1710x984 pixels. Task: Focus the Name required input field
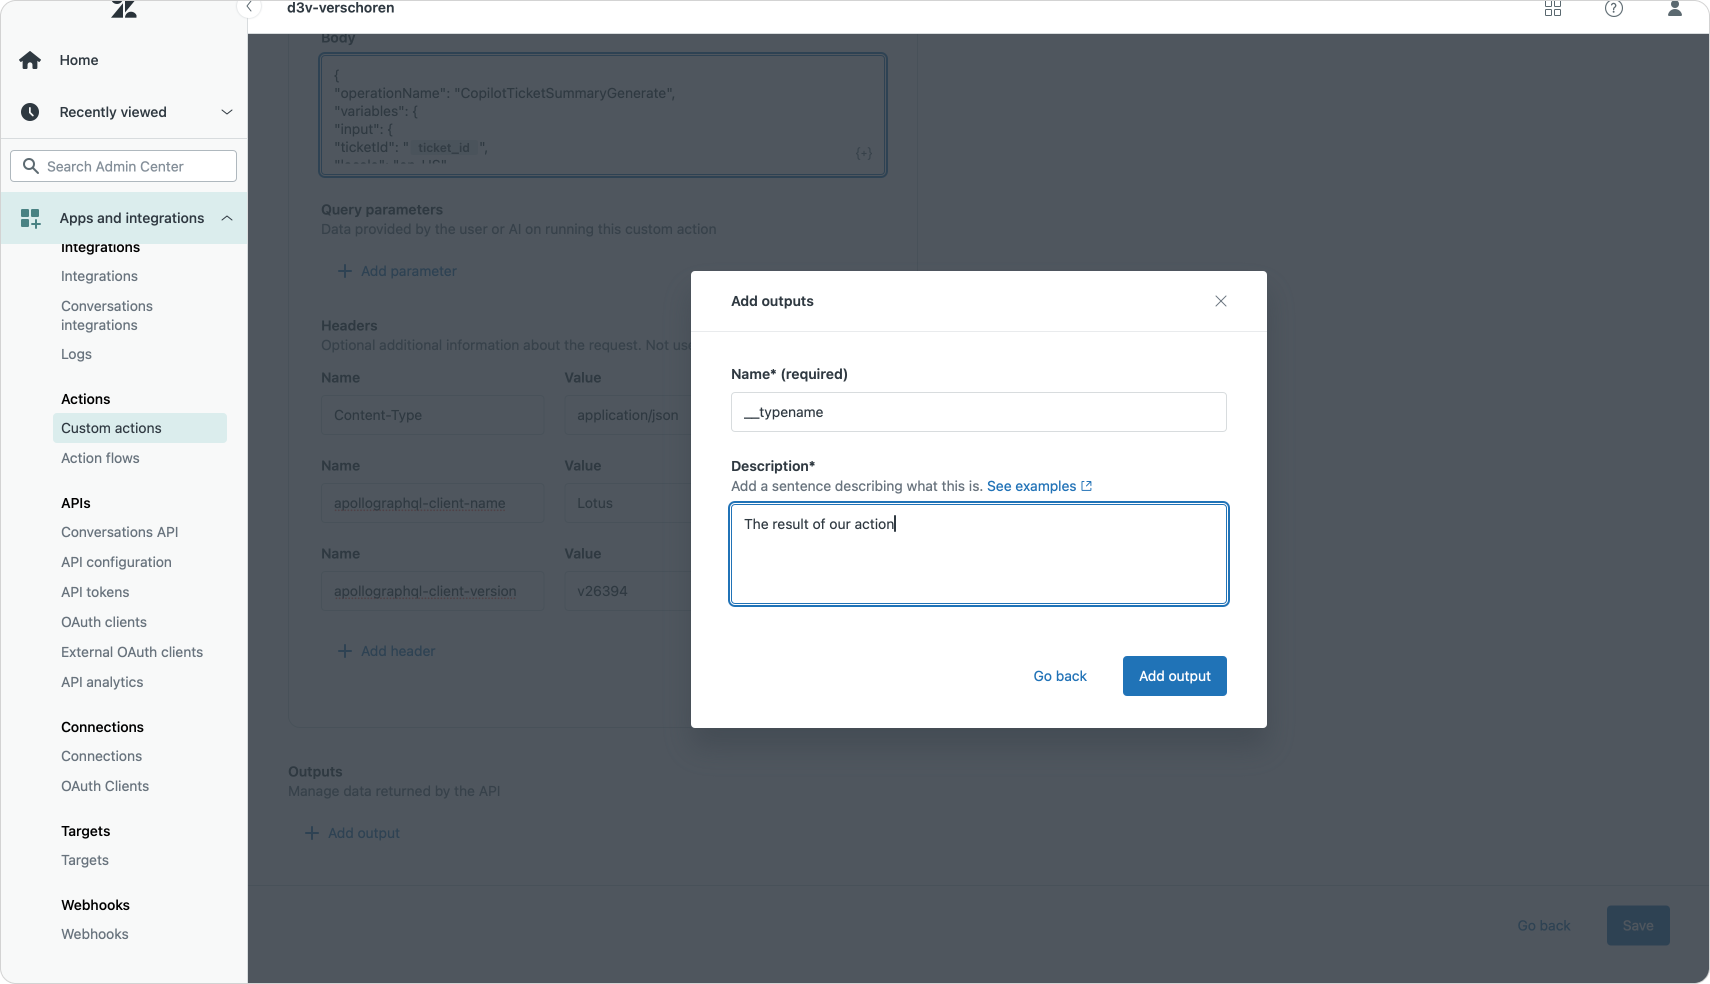pos(978,412)
